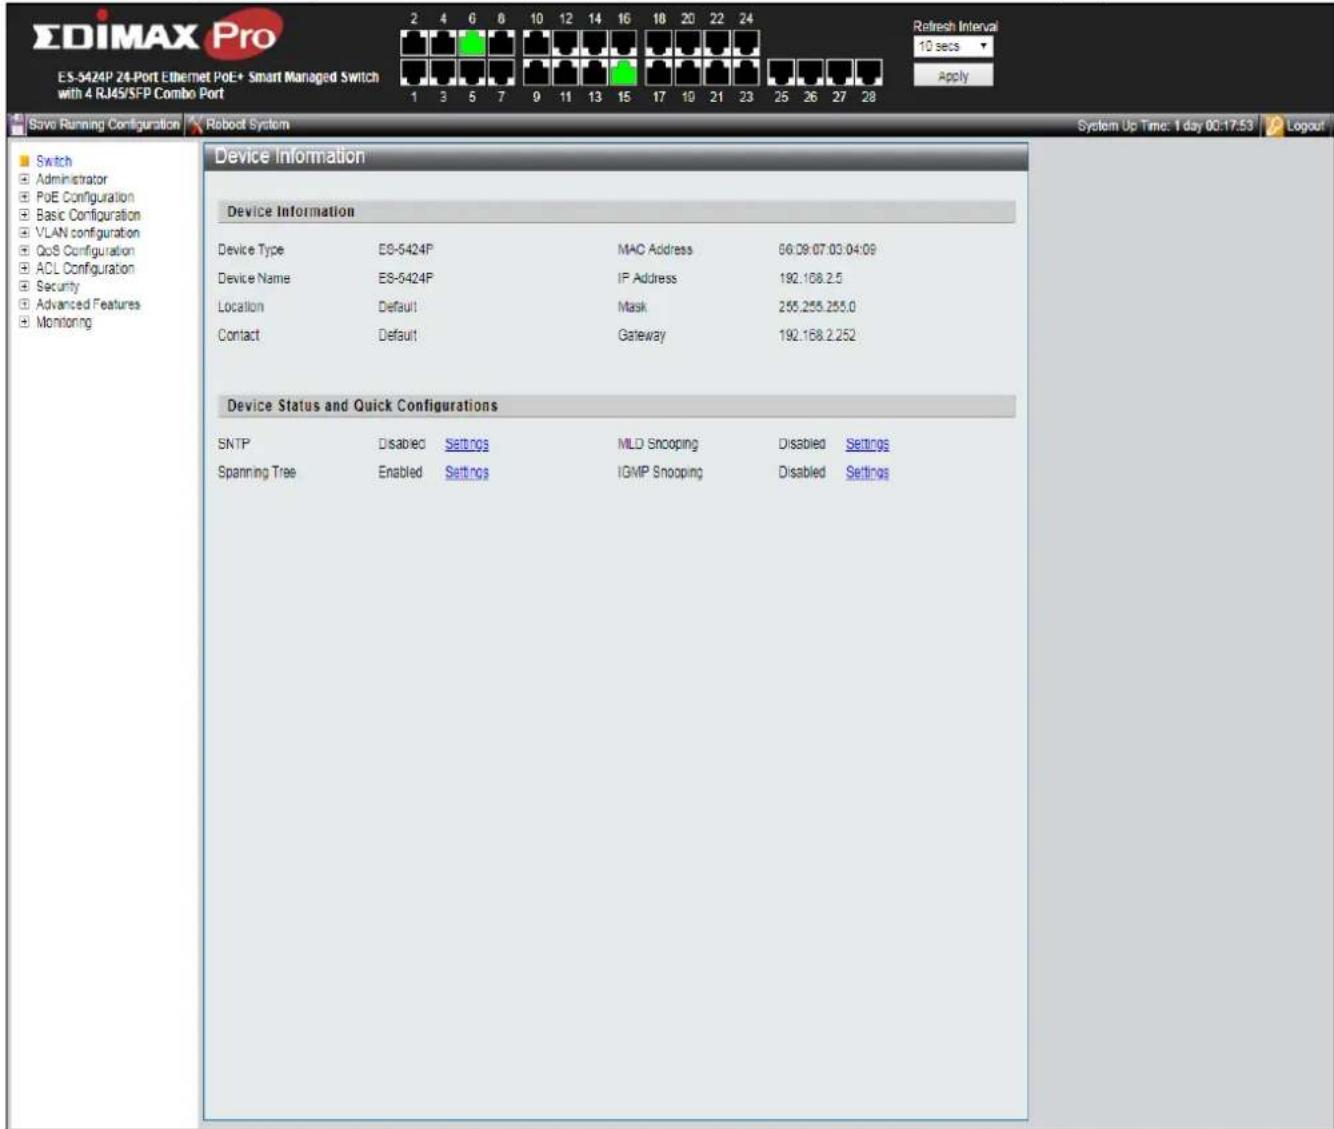Select port 23 on the switch diagram

746,72
